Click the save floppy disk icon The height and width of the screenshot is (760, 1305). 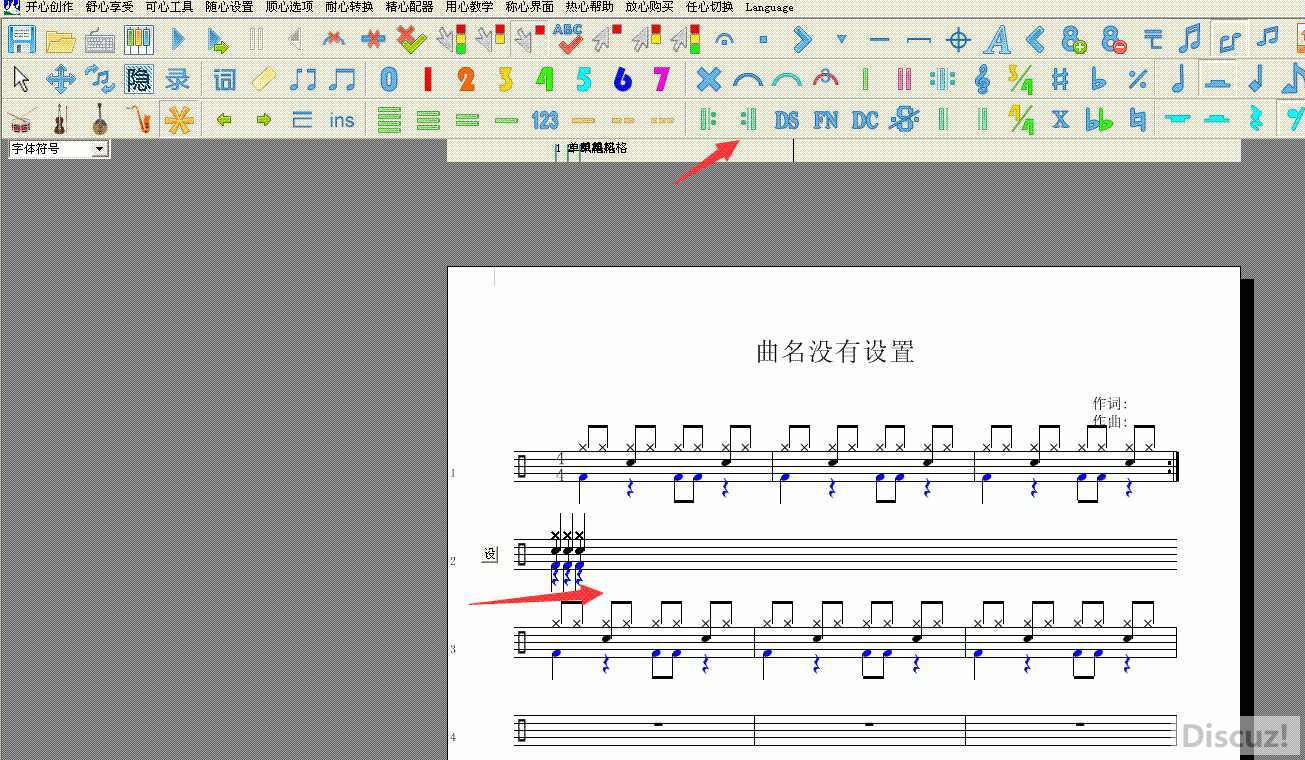21,40
